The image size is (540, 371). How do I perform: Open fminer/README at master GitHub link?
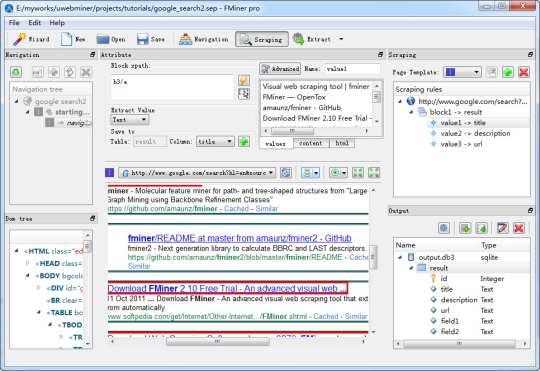[x=240, y=238]
